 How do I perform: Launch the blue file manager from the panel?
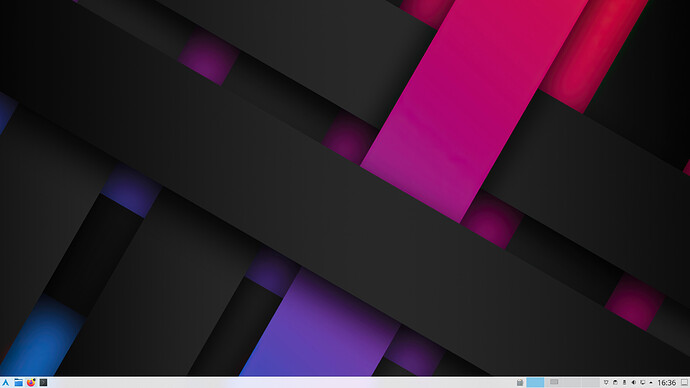[18, 382]
